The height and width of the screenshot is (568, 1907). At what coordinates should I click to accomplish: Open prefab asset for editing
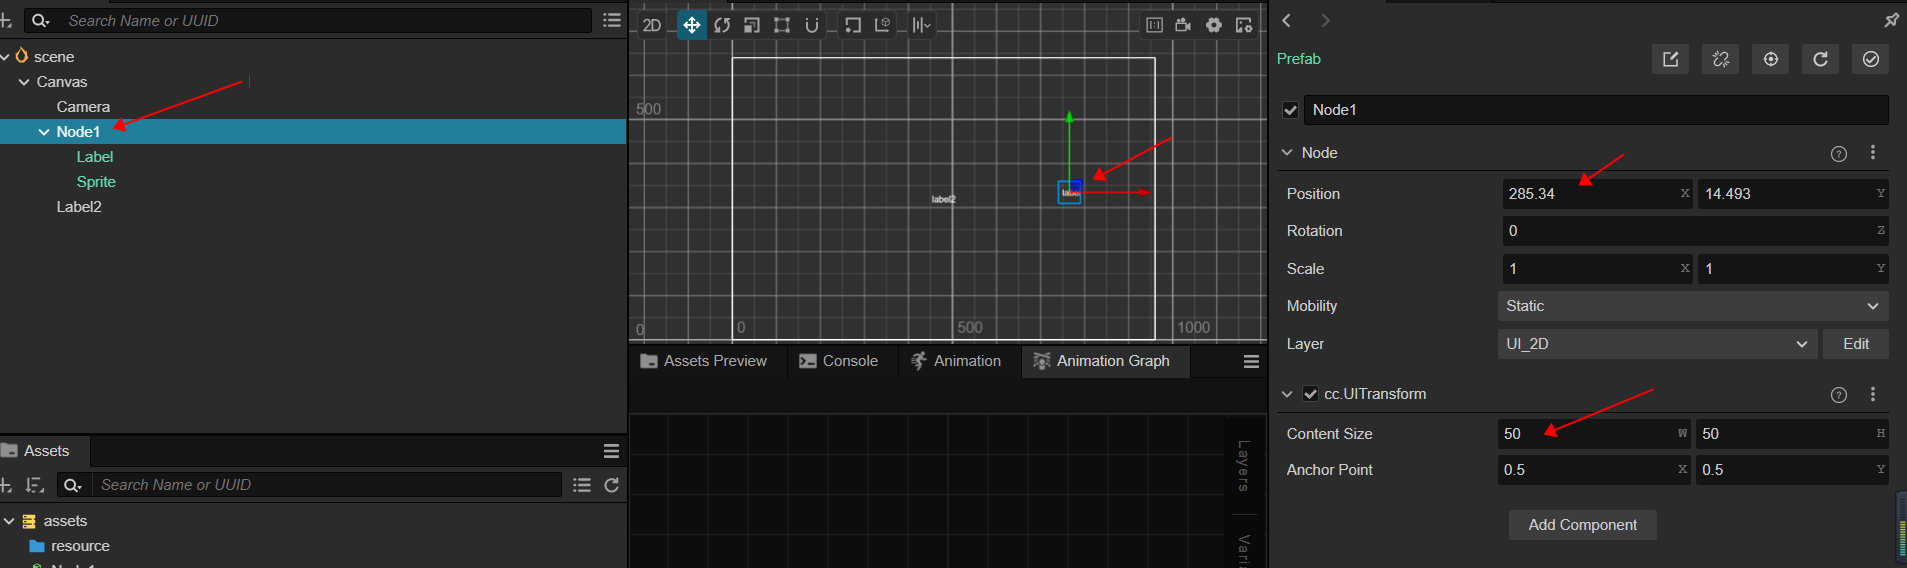tap(1671, 59)
